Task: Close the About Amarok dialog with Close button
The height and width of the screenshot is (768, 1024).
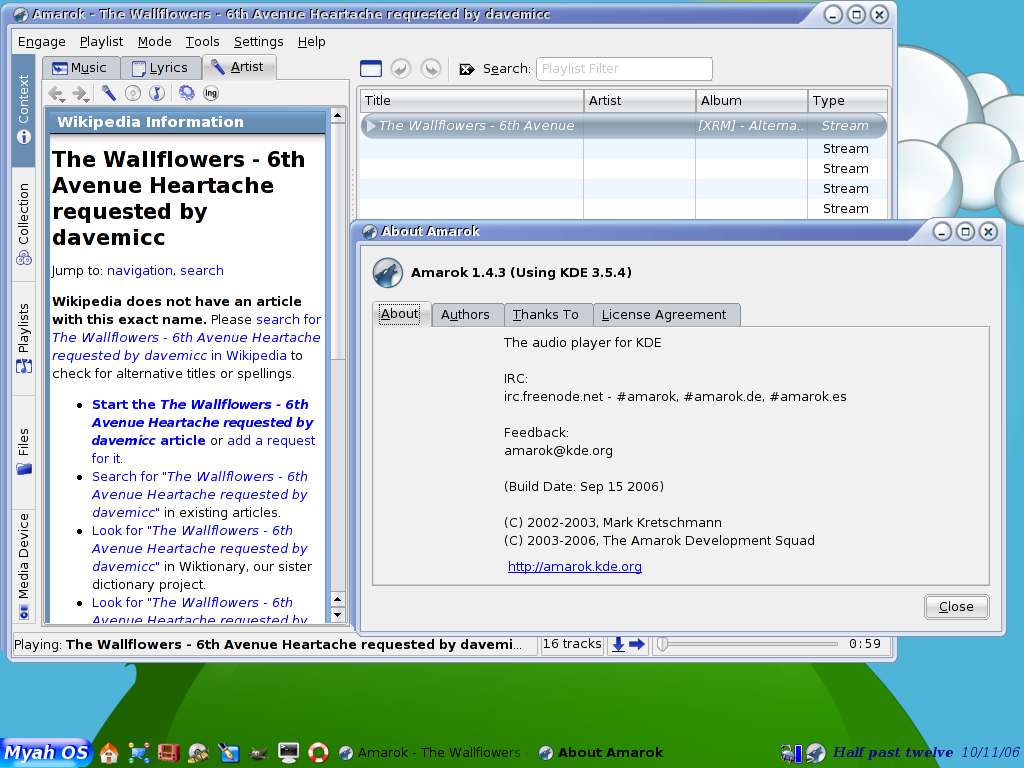Action: click(x=957, y=607)
